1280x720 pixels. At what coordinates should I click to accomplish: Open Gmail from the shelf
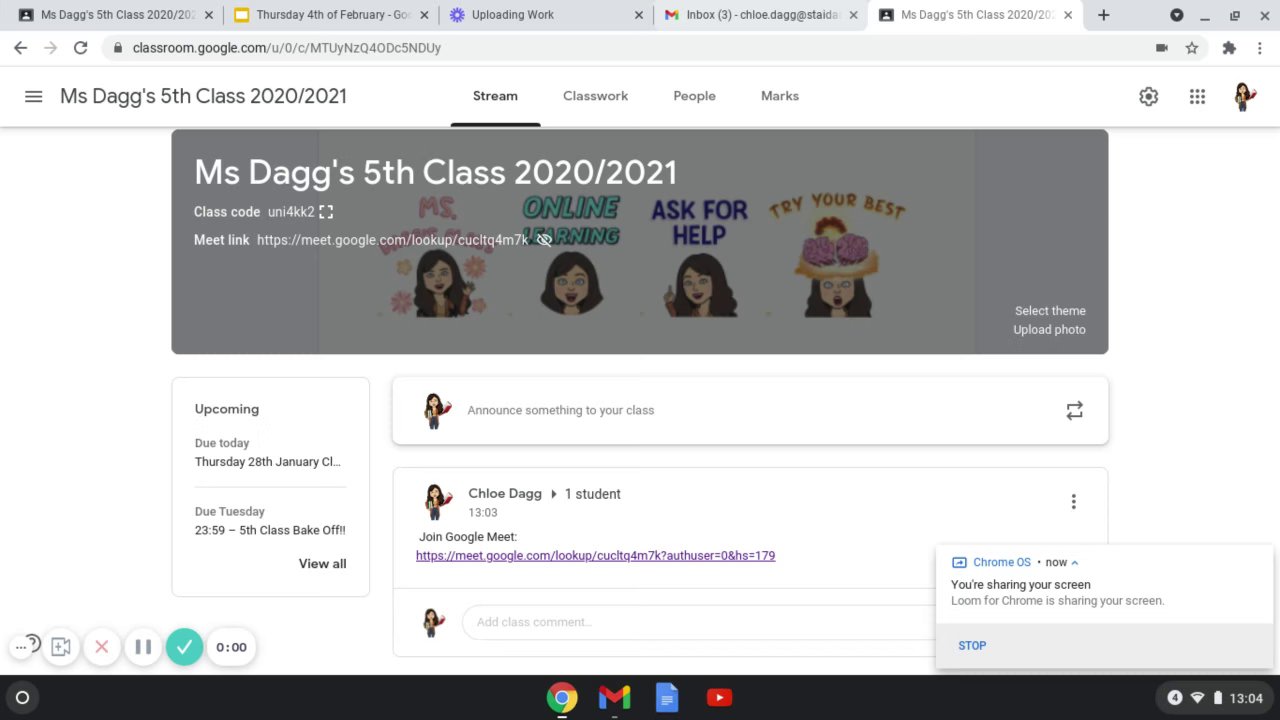pos(614,698)
